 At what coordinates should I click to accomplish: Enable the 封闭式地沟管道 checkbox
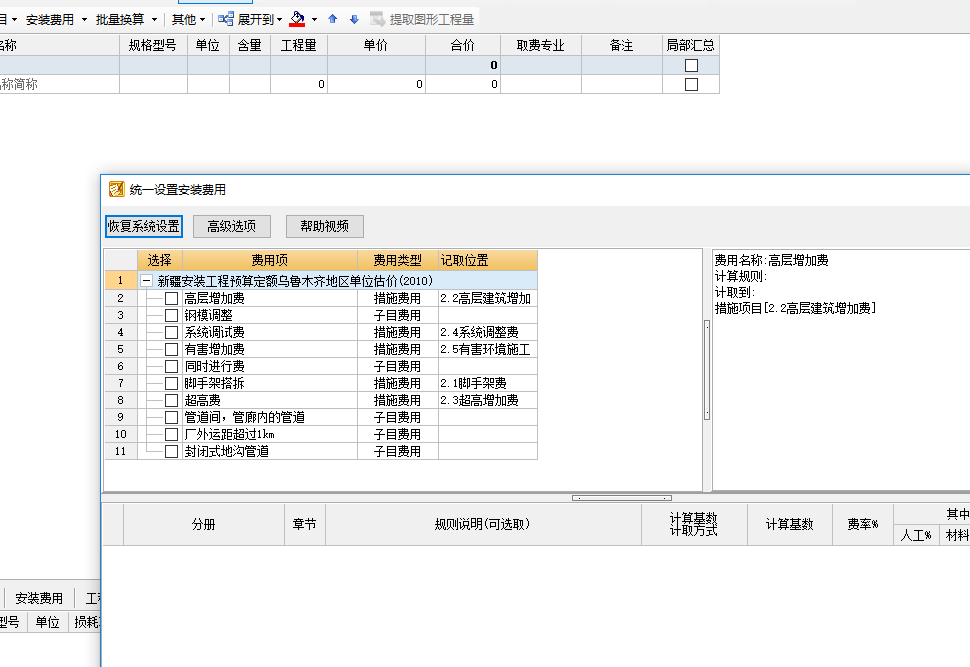[171, 452]
